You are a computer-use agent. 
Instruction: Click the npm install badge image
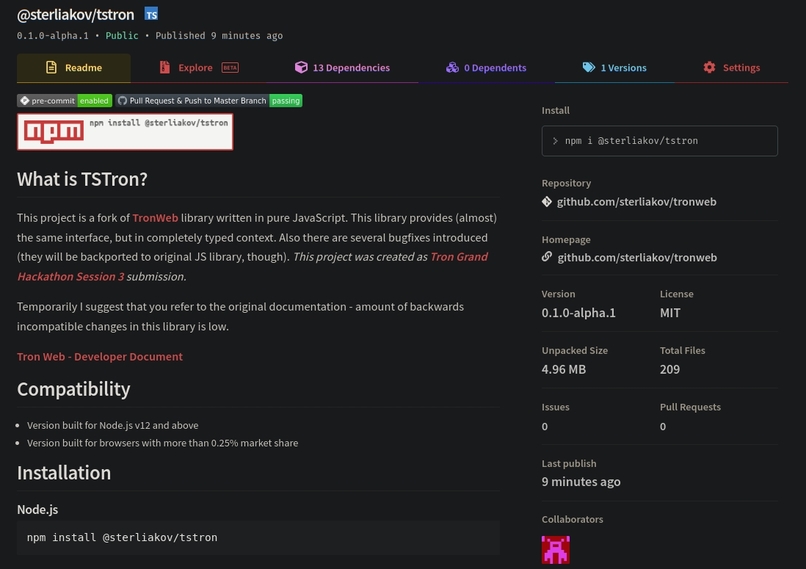[125, 132]
